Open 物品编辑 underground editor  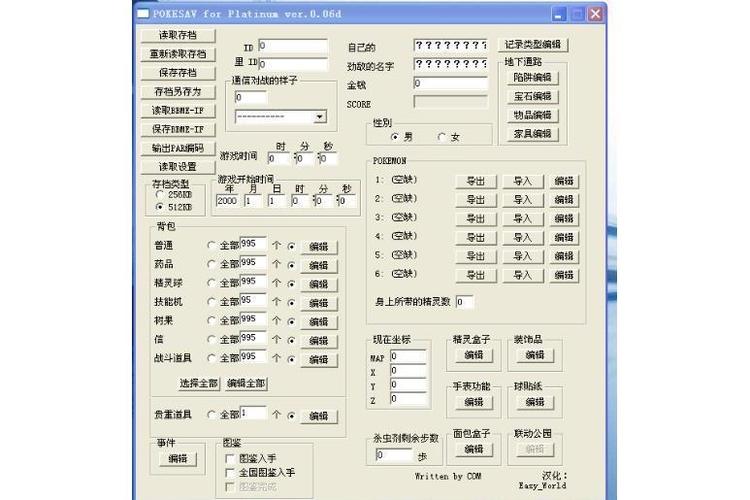(x=532, y=115)
